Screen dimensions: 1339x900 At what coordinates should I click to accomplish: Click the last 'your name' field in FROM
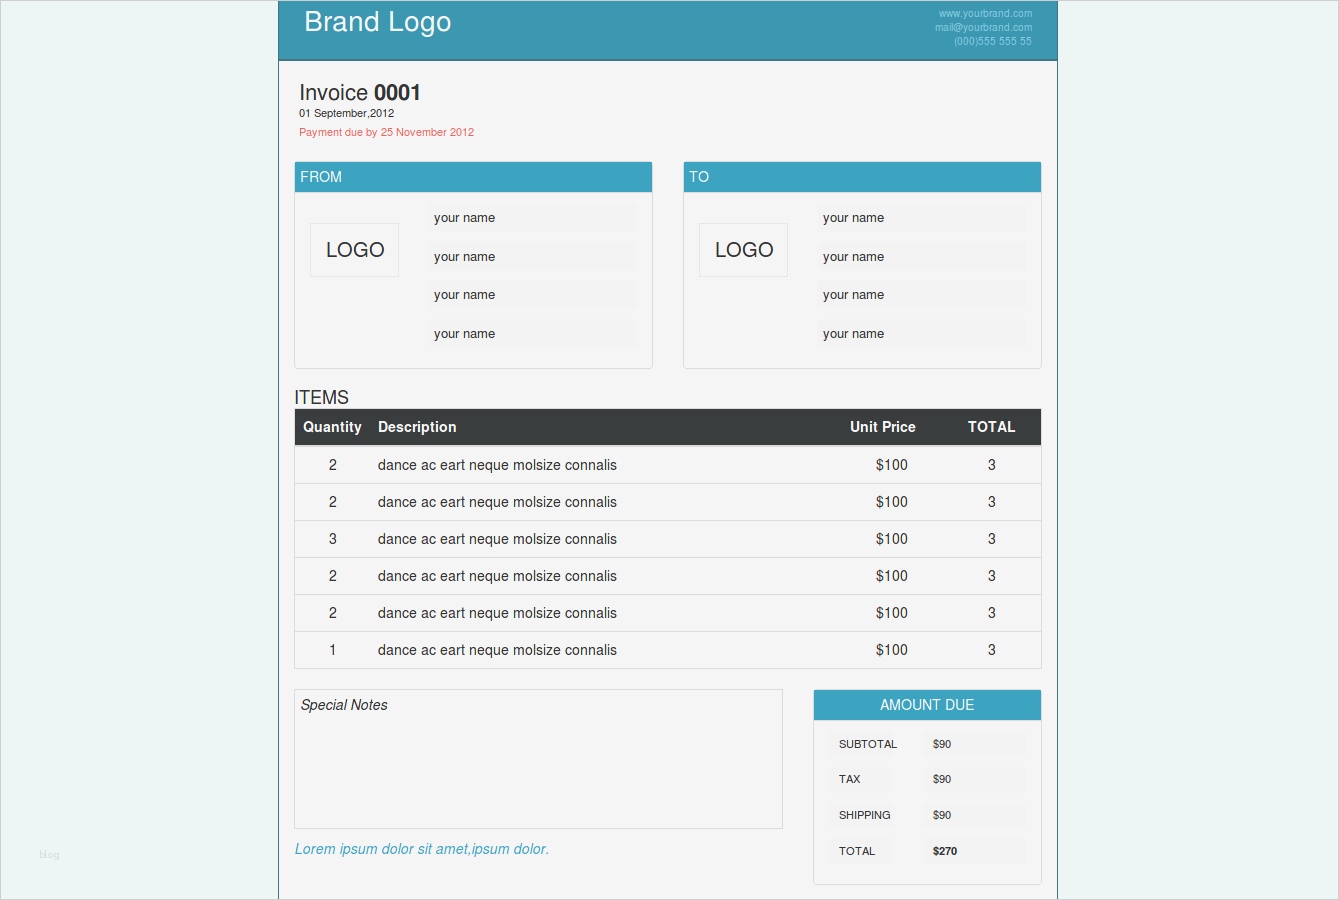click(x=533, y=334)
